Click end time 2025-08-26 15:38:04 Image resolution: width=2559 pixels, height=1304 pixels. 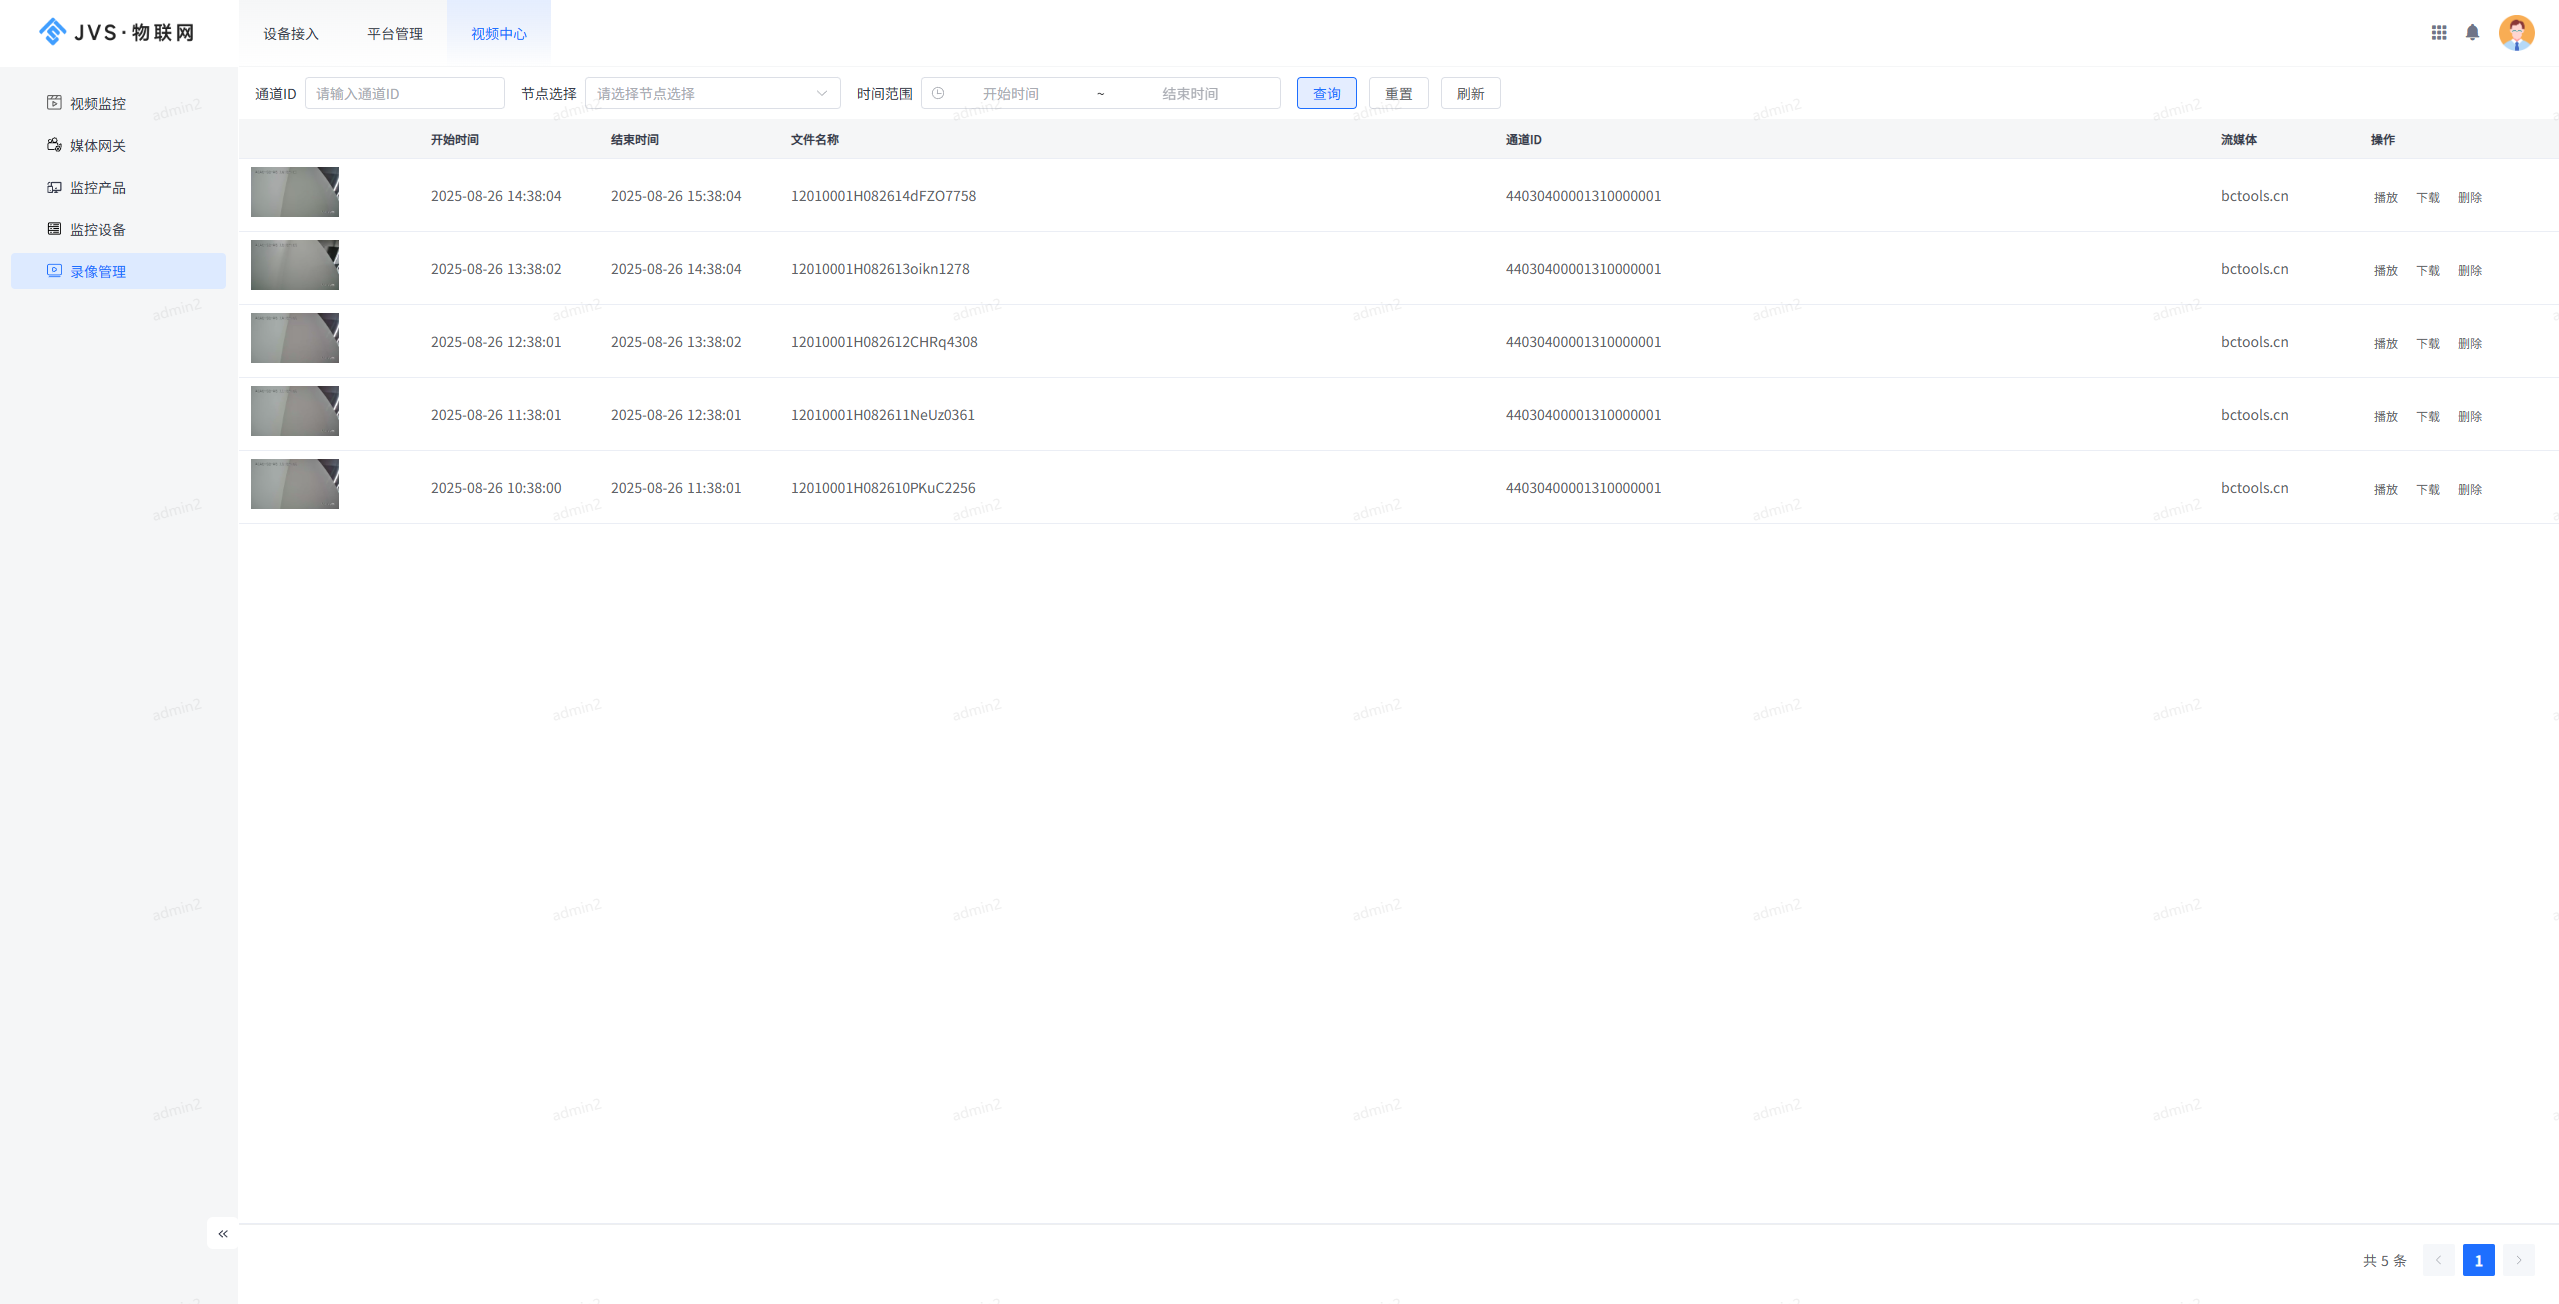coord(676,196)
